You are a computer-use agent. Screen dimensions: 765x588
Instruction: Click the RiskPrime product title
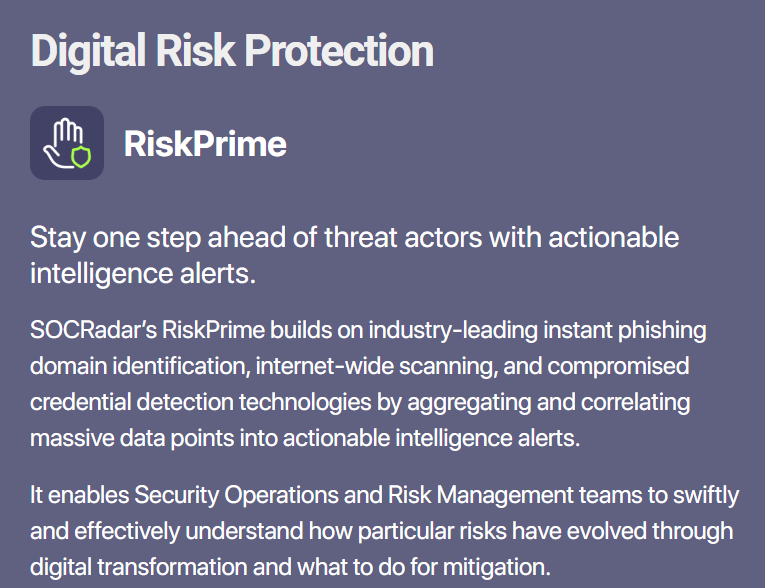tap(205, 144)
